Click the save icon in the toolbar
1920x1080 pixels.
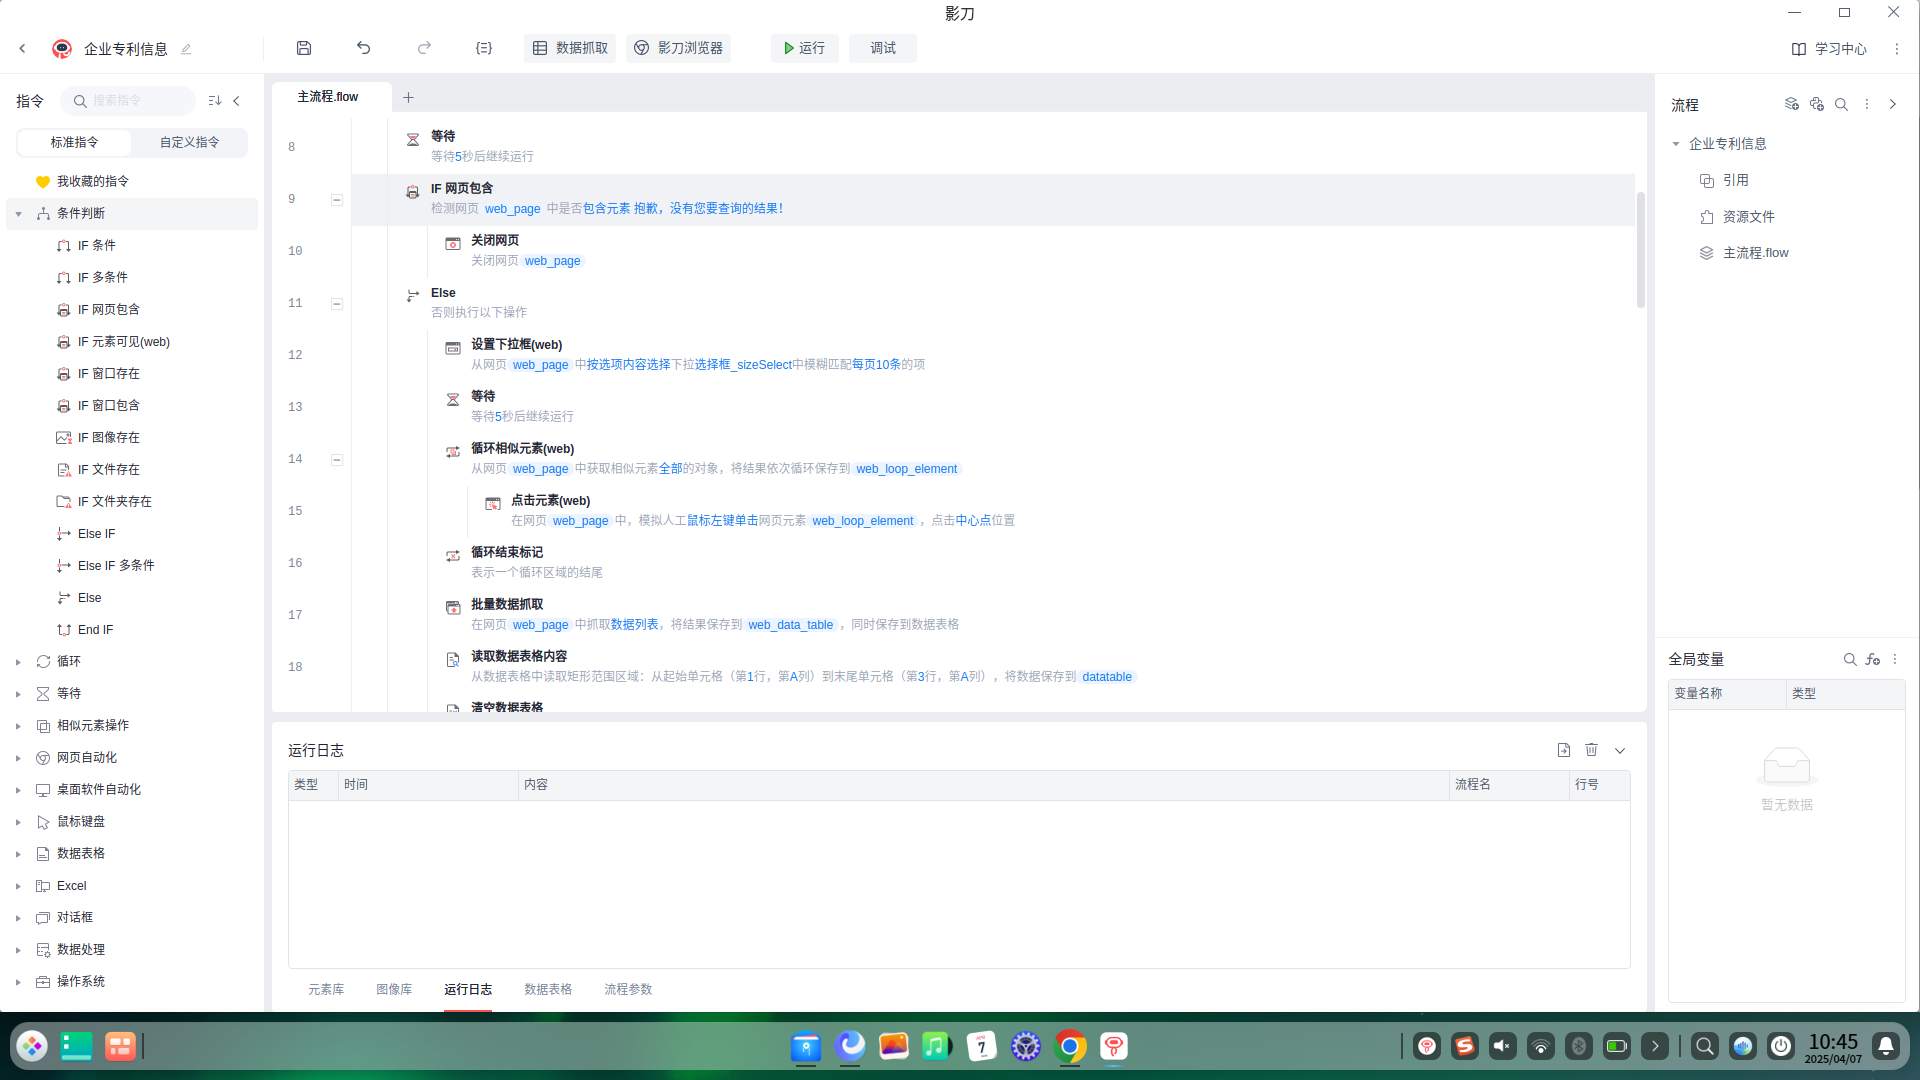(x=304, y=48)
